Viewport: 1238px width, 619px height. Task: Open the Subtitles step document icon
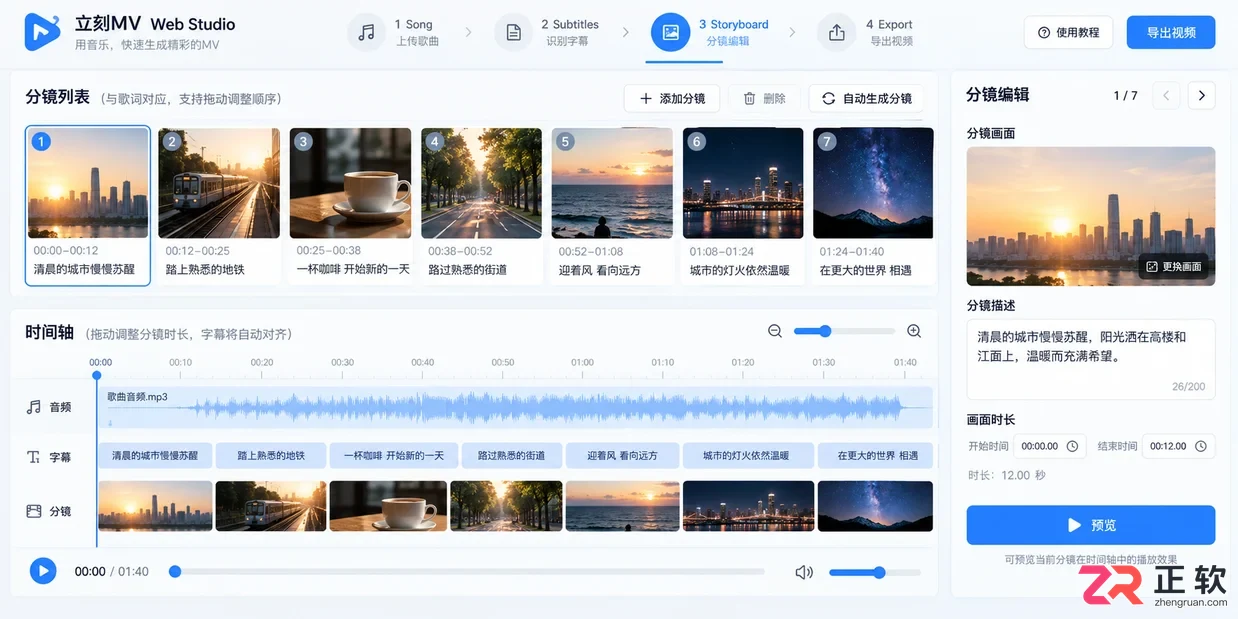point(514,32)
